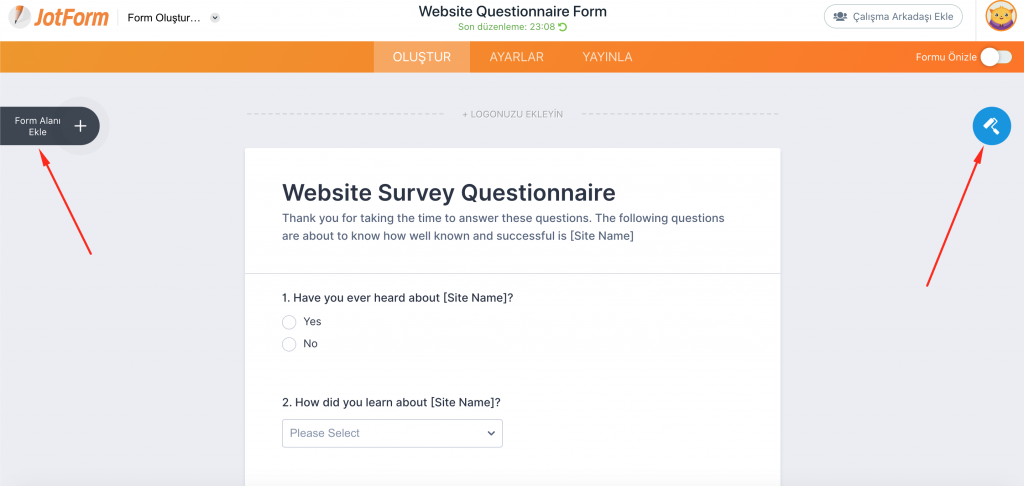Select the Yes radio option

pyautogui.click(x=289, y=322)
